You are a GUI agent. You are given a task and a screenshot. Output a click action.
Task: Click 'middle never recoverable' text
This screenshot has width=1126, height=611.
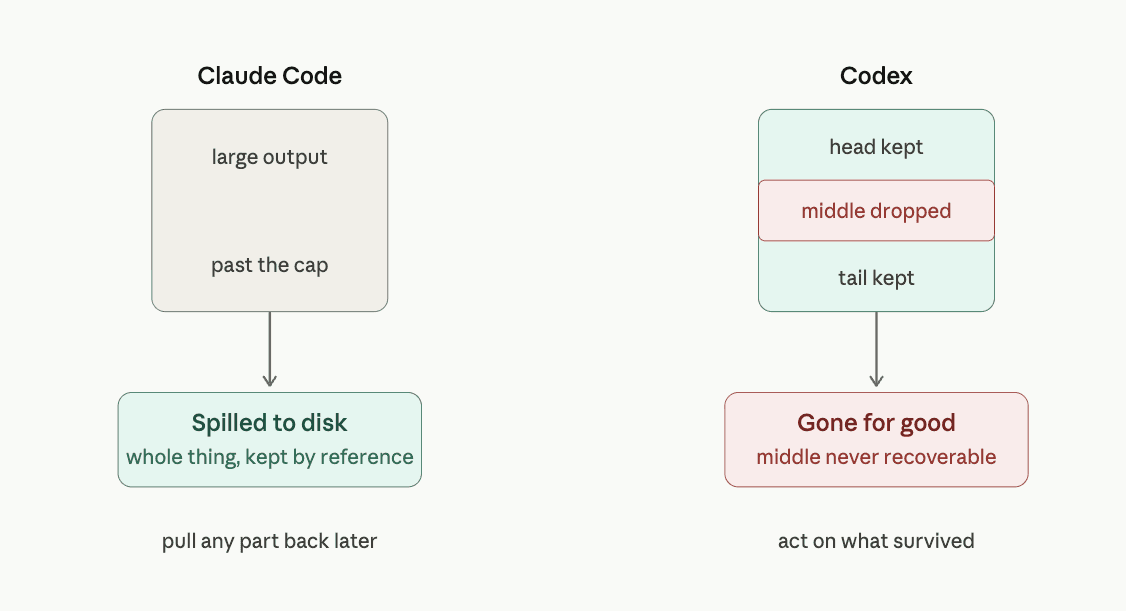876,457
